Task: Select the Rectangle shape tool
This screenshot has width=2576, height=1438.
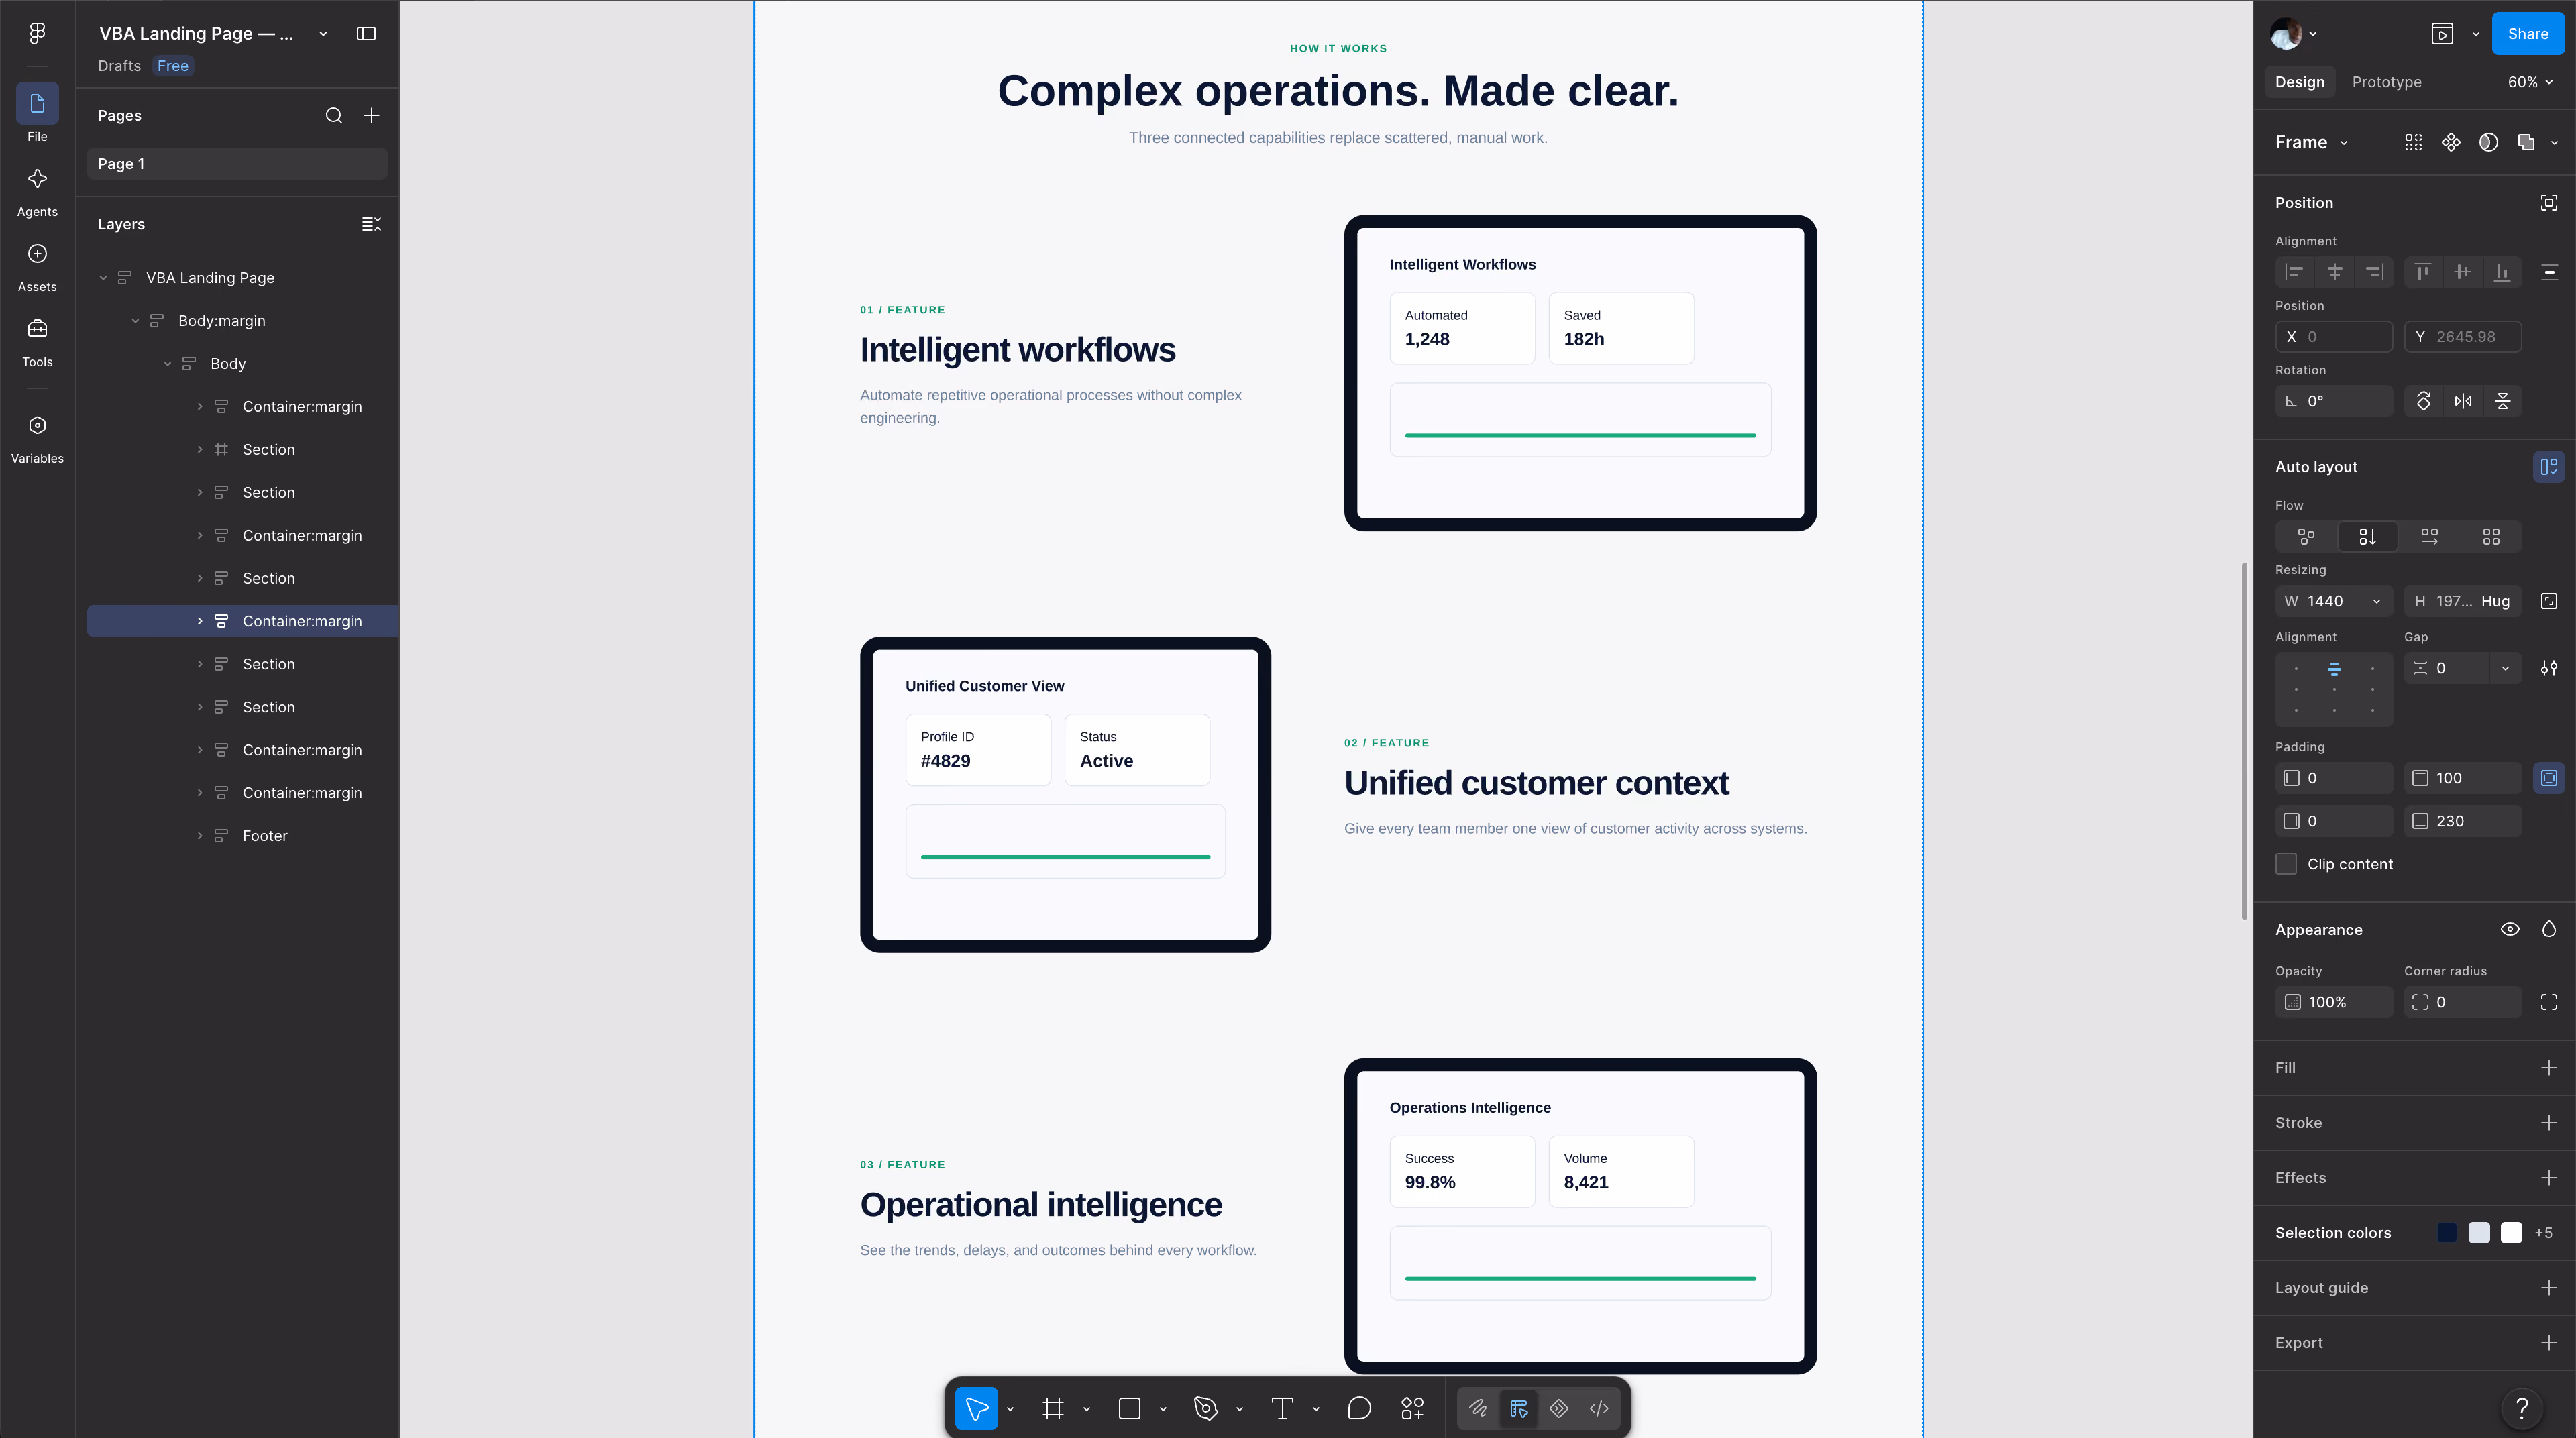Action: tap(1129, 1408)
